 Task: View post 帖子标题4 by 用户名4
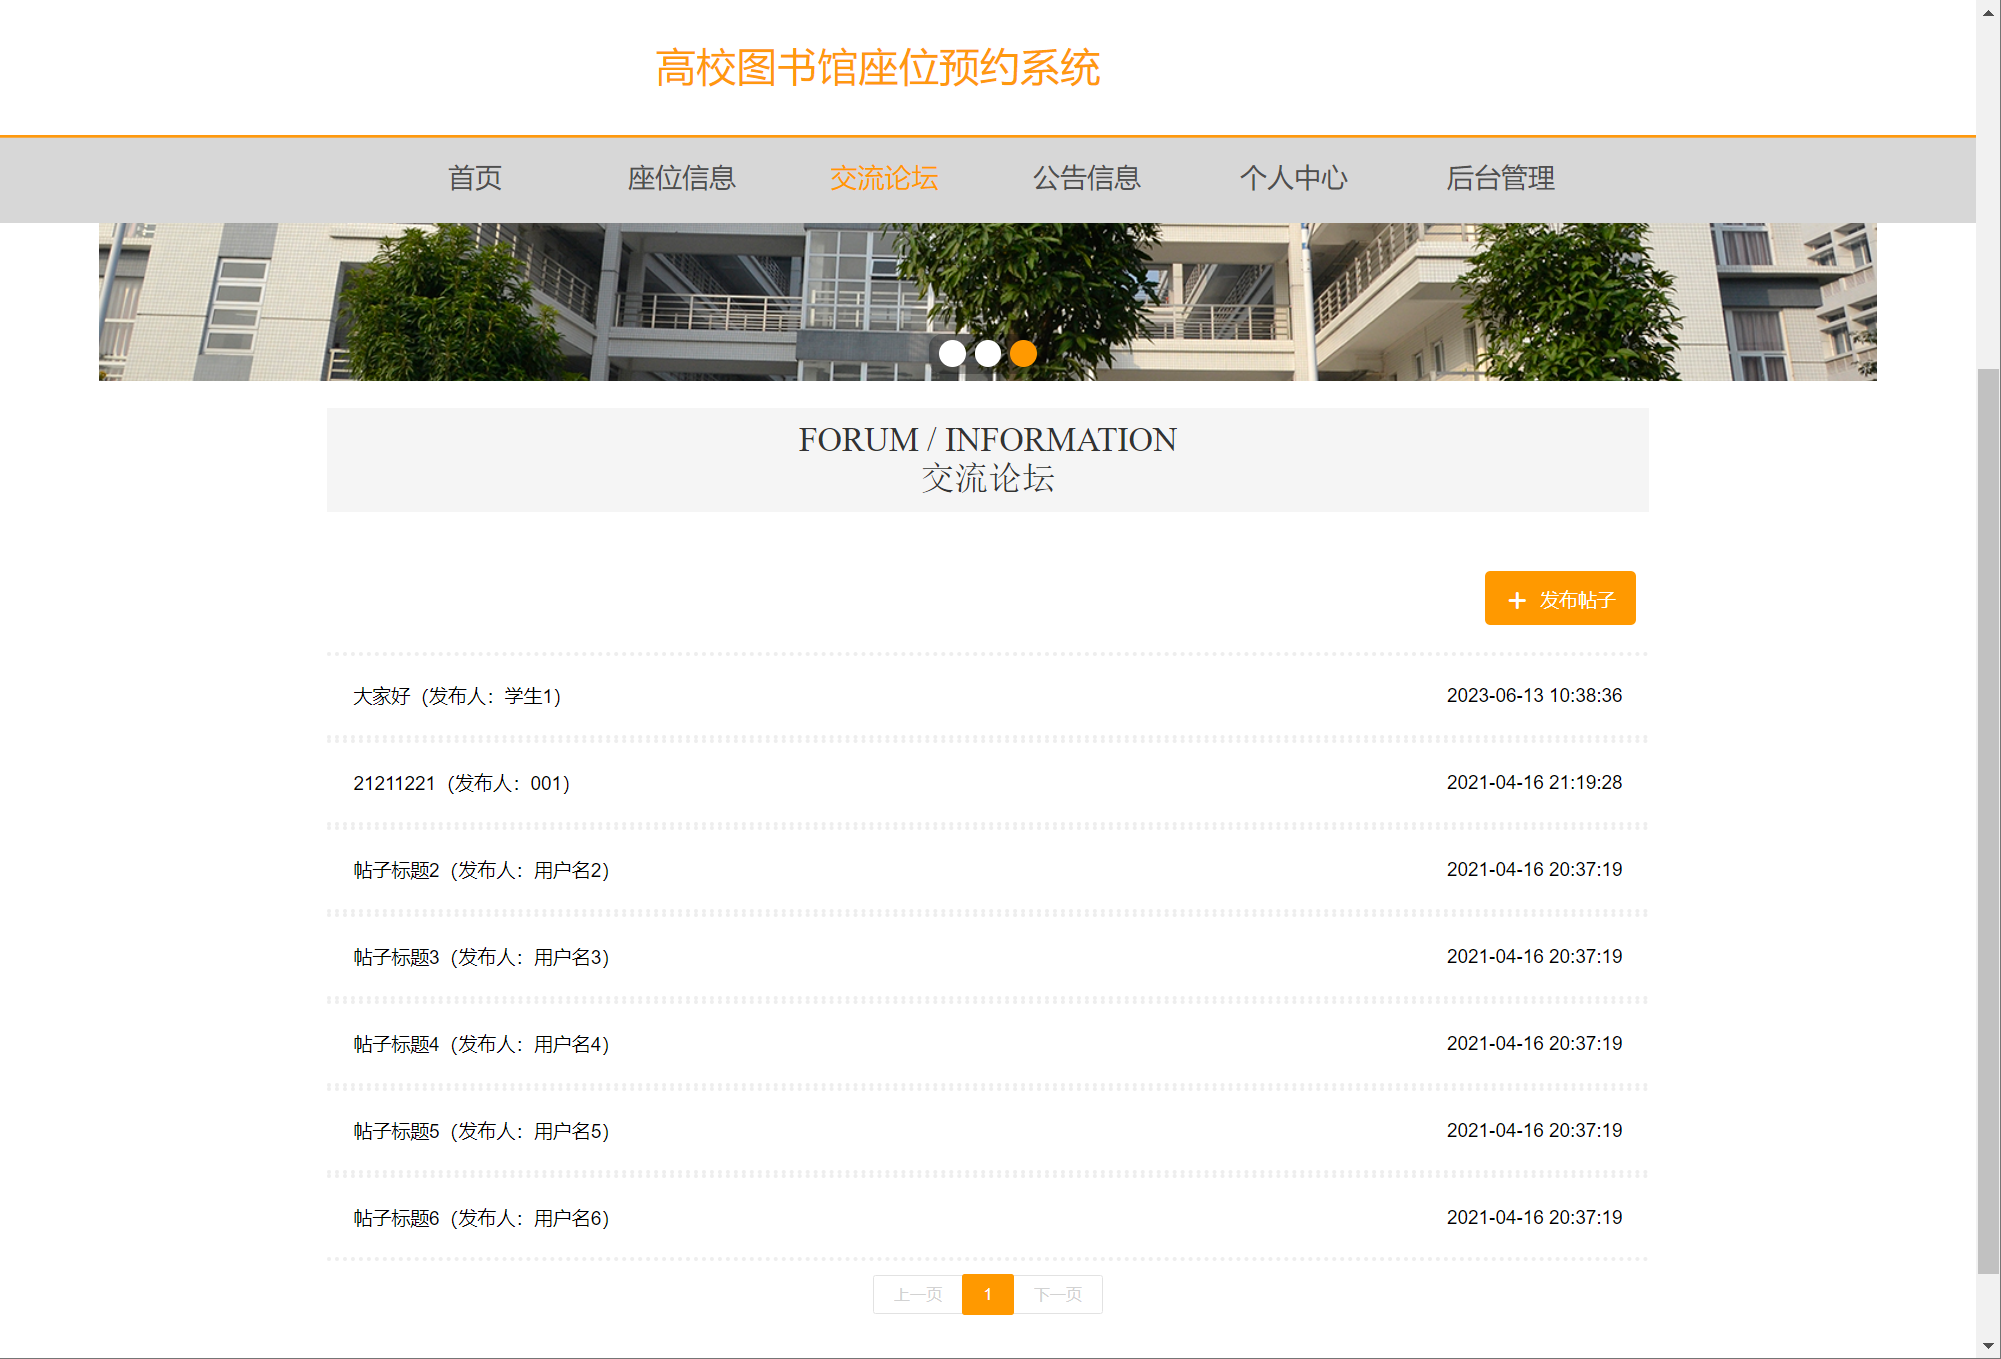coord(481,1044)
